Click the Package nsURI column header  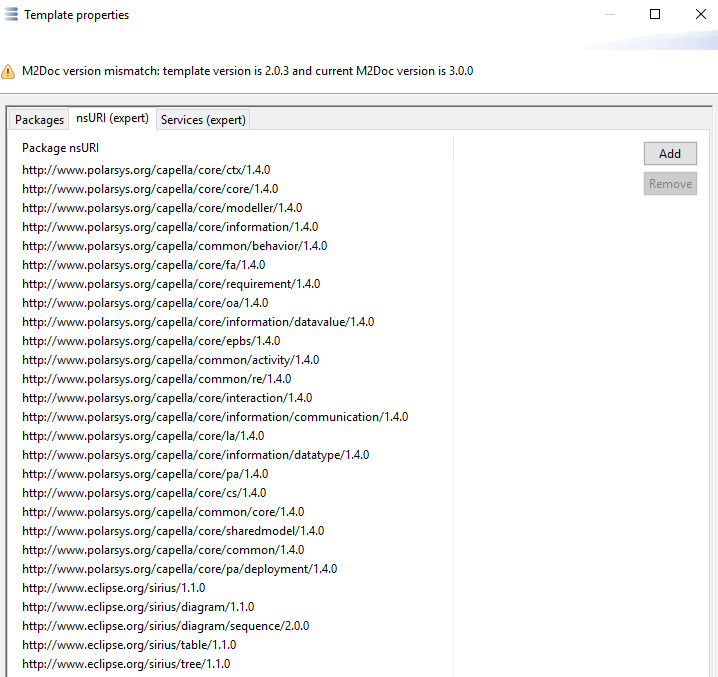[x=60, y=148]
